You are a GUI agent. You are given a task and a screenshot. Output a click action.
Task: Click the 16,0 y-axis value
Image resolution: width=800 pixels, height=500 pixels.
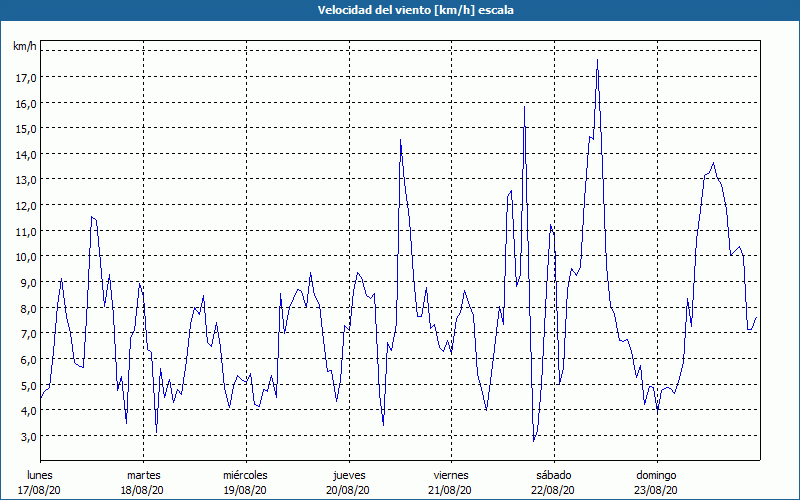26,103
